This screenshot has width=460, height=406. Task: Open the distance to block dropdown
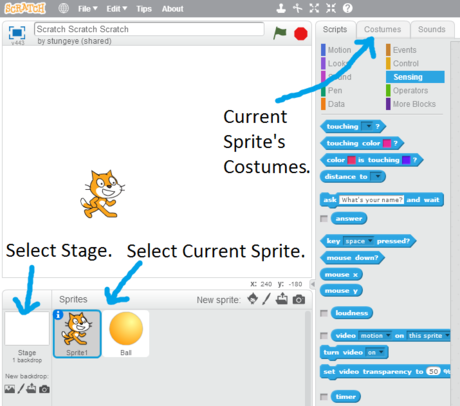coord(376,177)
